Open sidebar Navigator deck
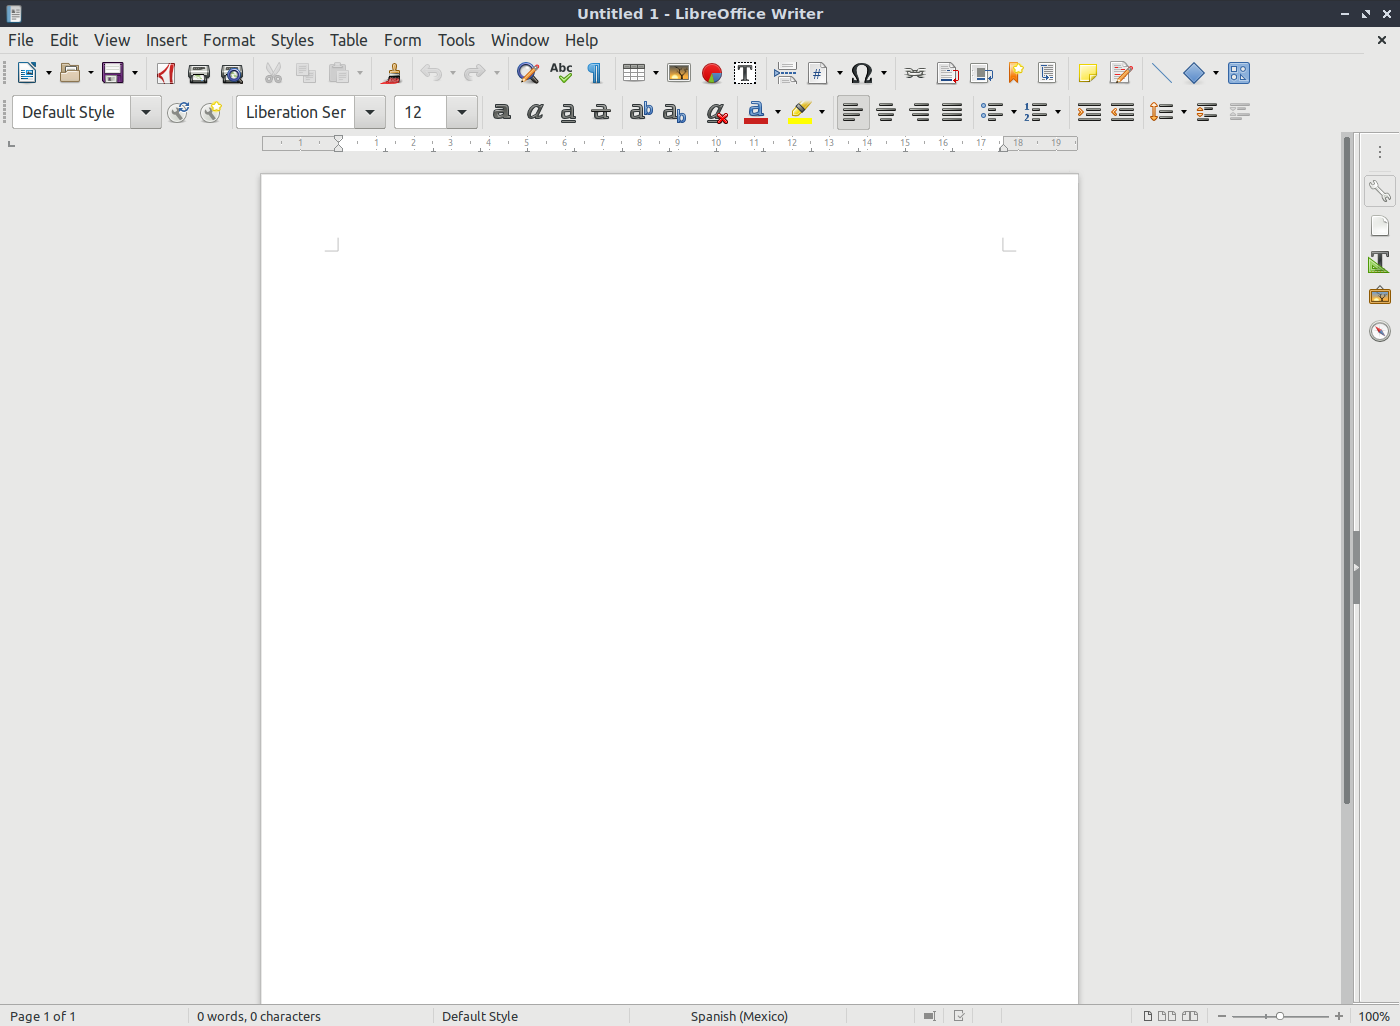This screenshot has width=1400, height=1026. 1380,331
